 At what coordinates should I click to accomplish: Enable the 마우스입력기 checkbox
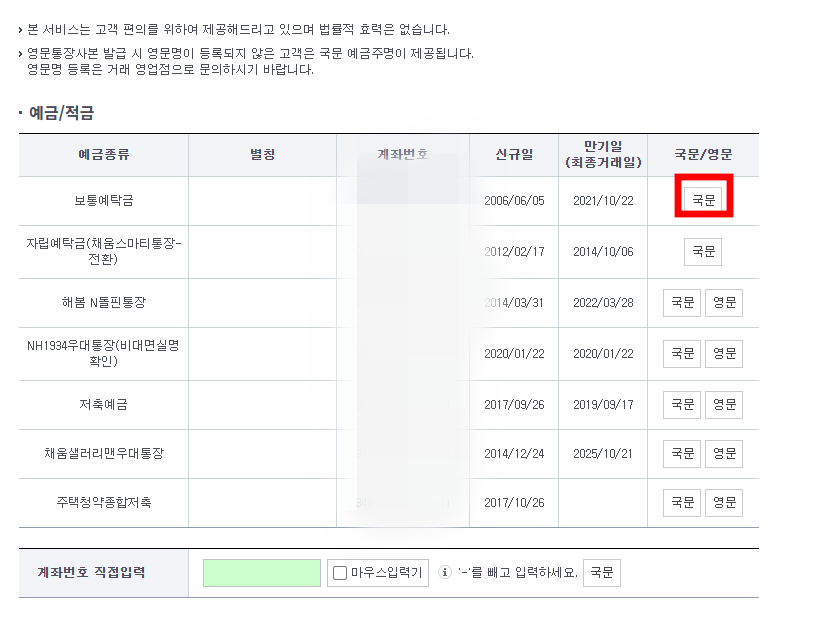click(340, 573)
